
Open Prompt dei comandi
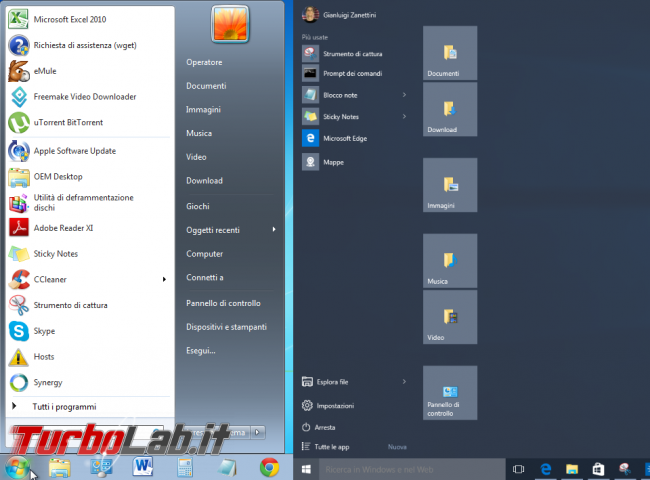[x=354, y=73]
